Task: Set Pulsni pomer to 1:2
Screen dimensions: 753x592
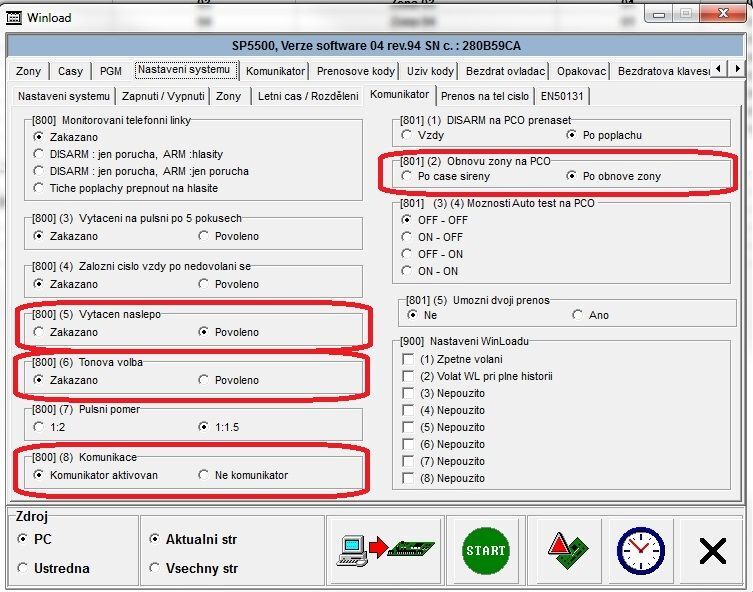Action: [x=39, y=427]
